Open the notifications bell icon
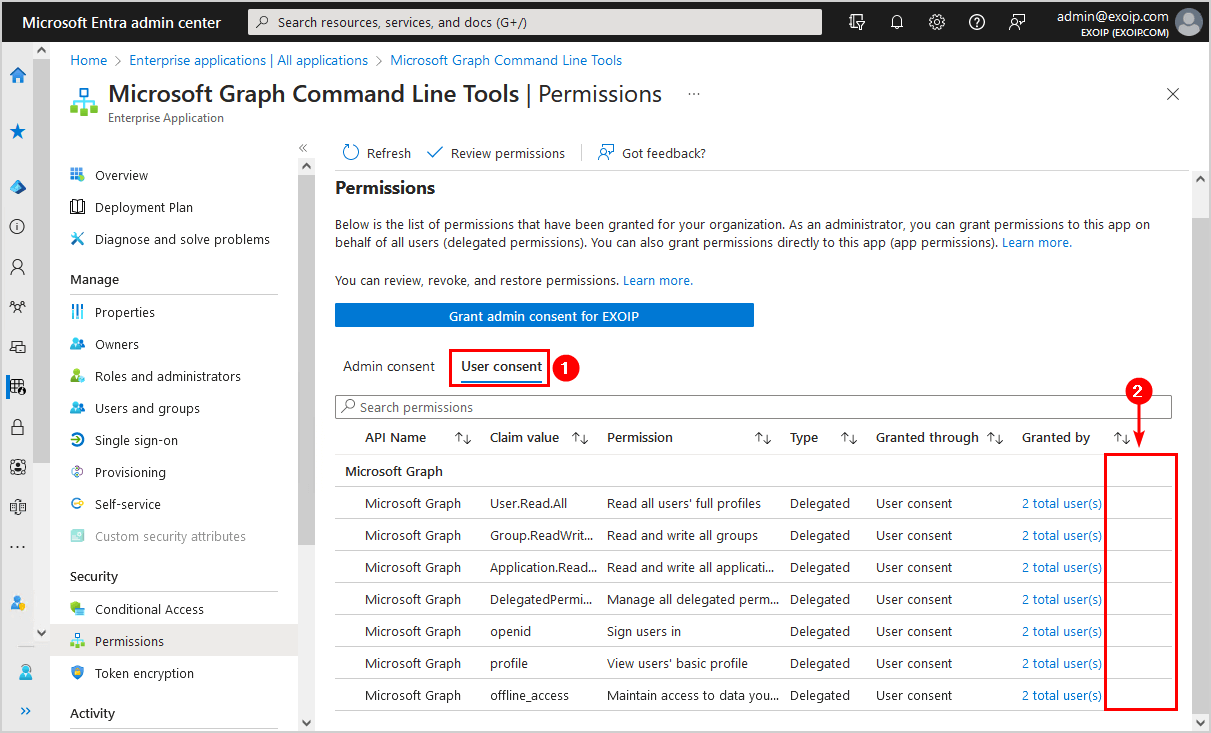The height and width of the screenshot is (733, 1211). [897, 22]
